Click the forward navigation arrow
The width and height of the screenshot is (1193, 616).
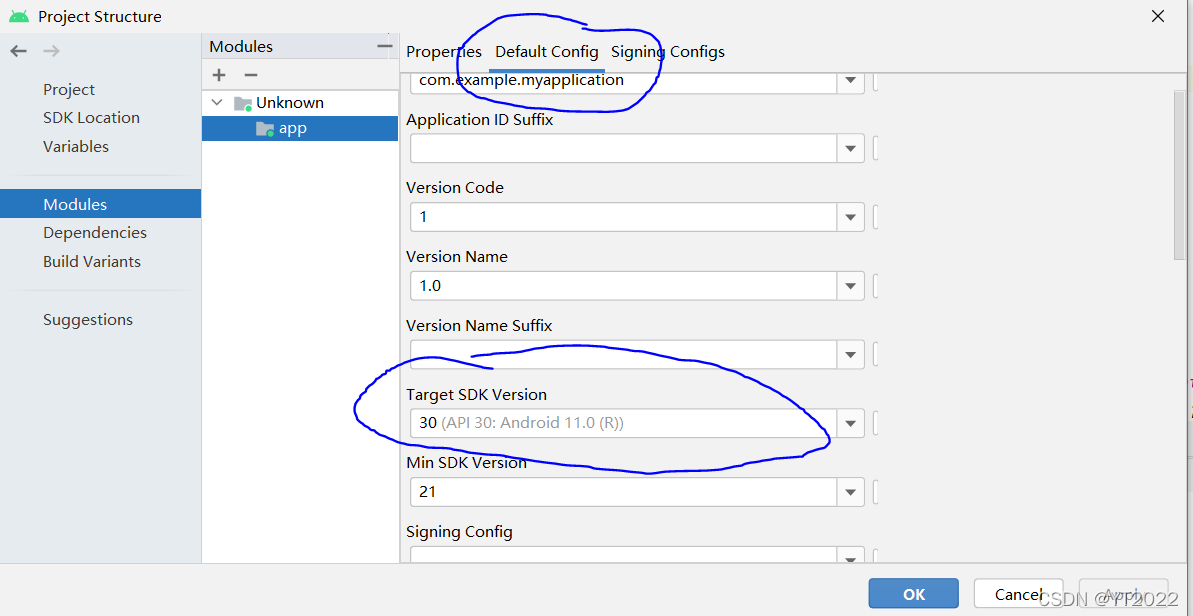52,51
